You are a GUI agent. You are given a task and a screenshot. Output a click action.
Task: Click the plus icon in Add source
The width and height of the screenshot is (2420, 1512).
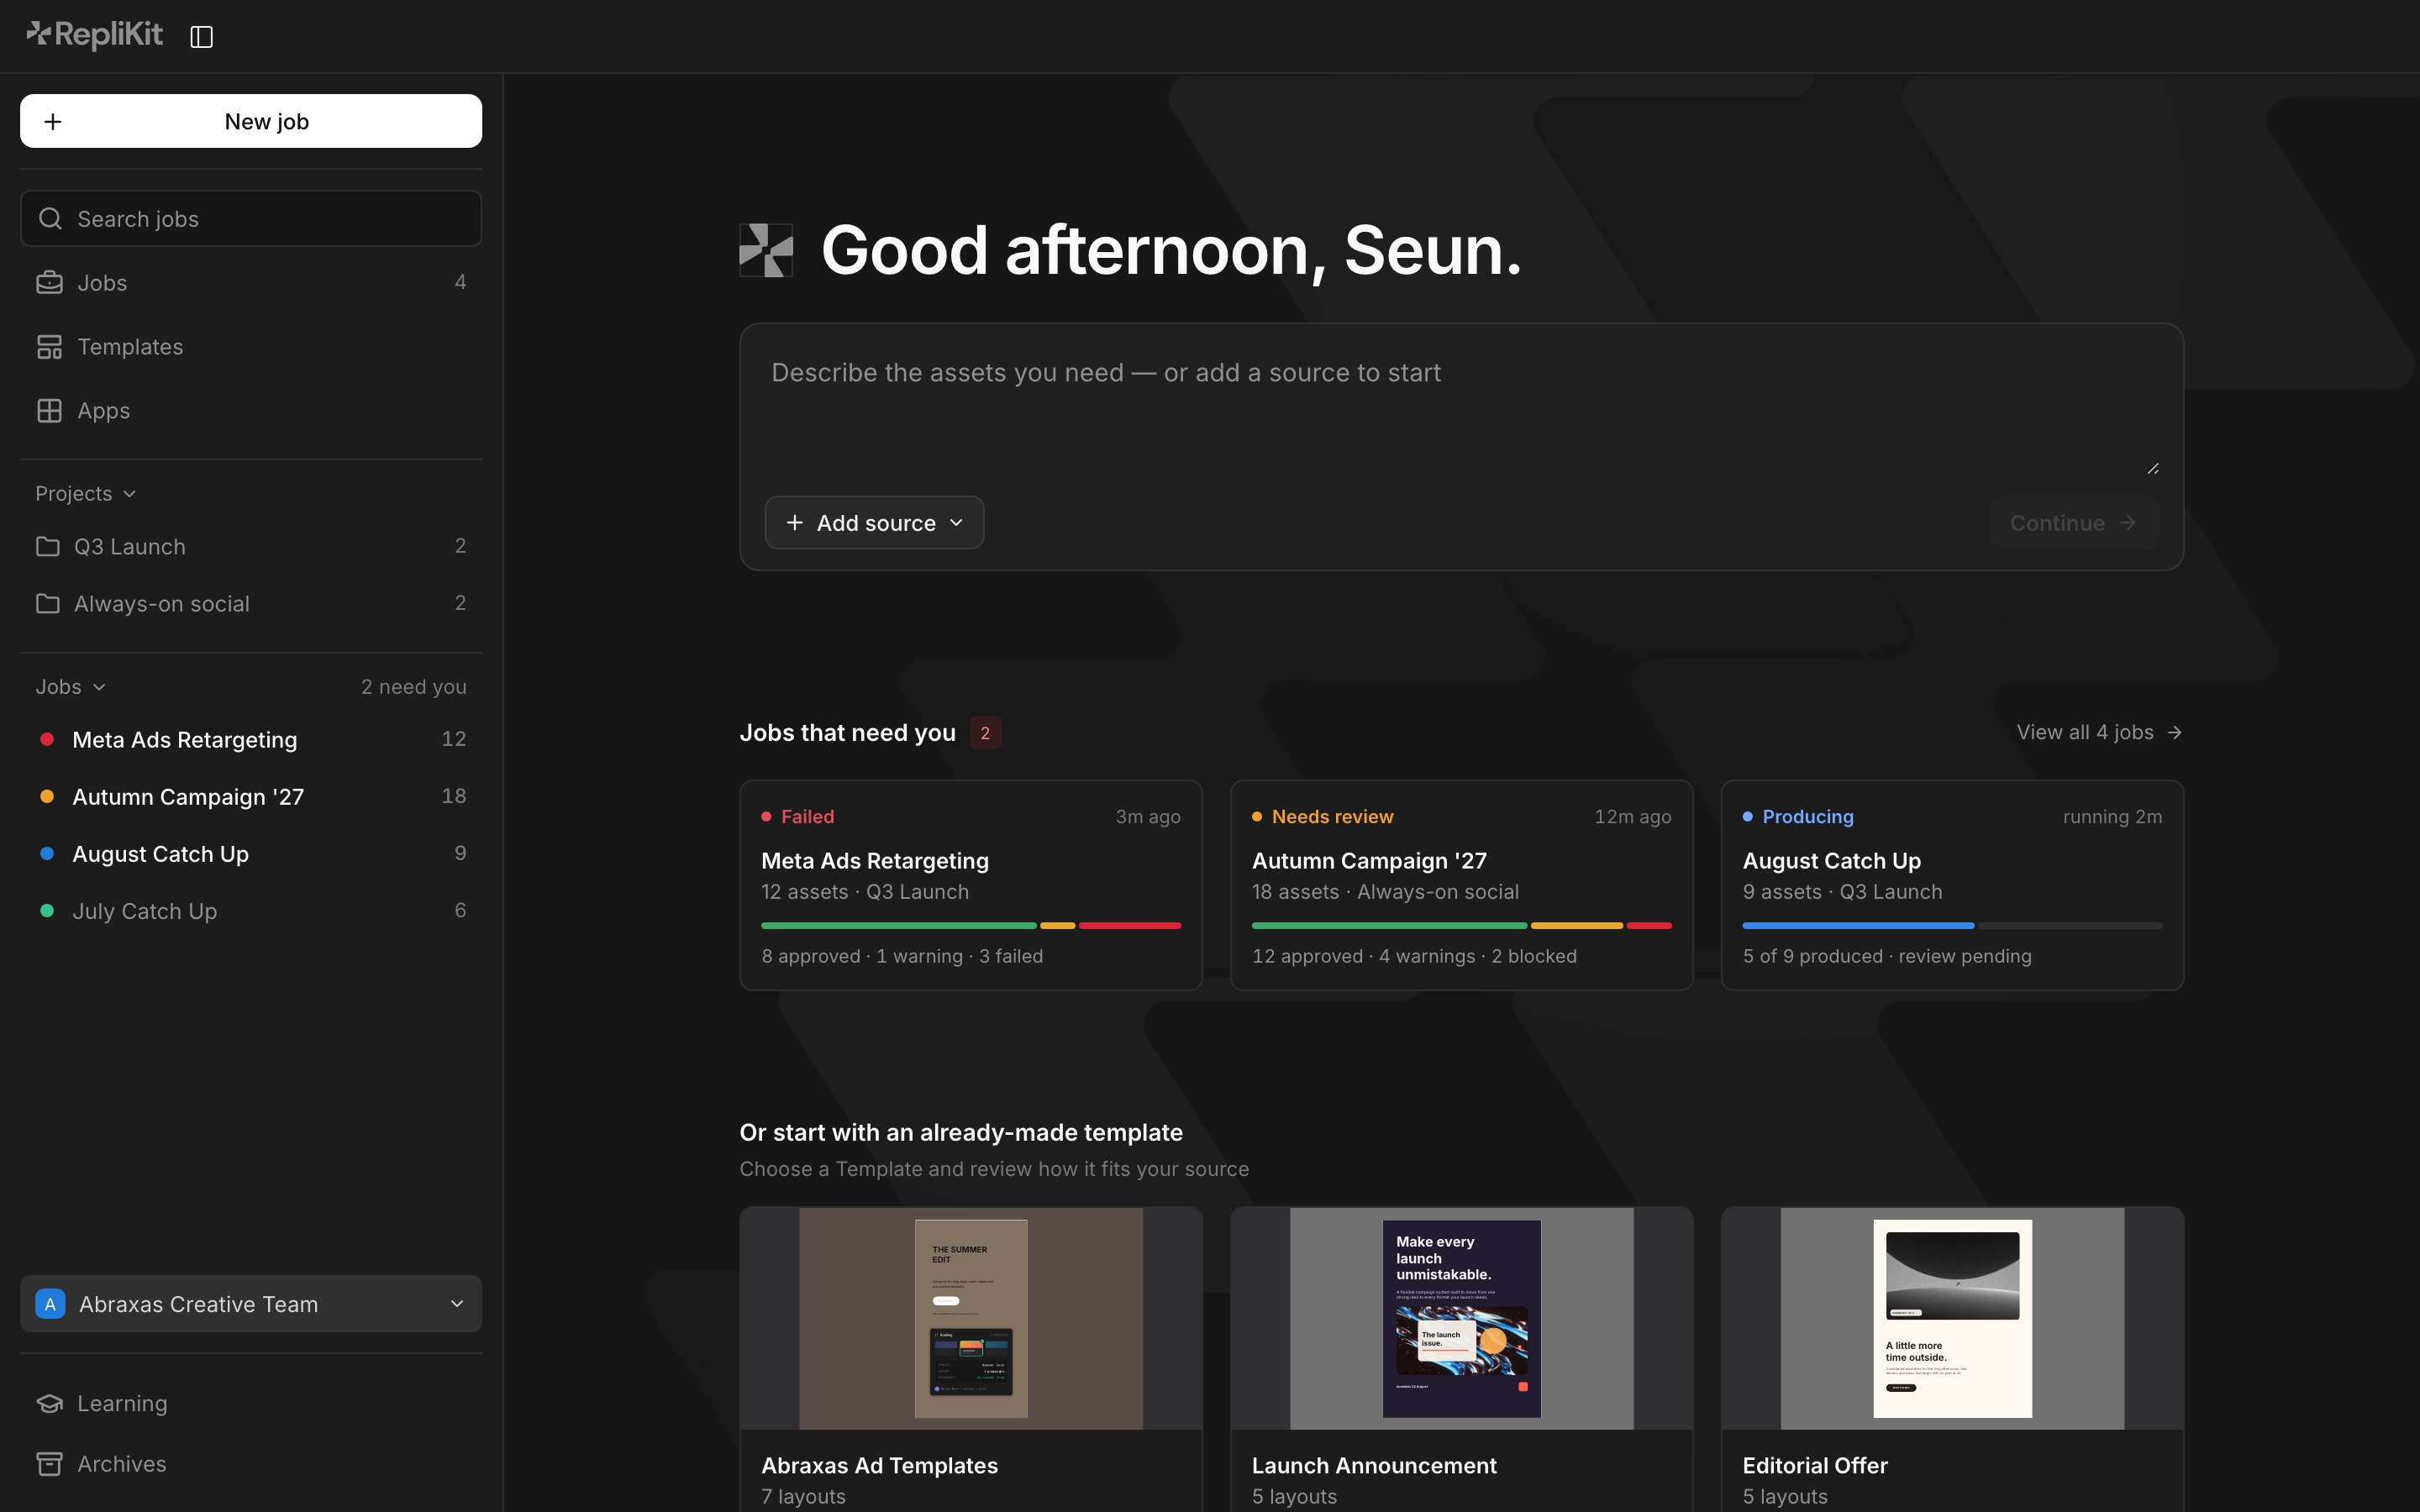794,523
